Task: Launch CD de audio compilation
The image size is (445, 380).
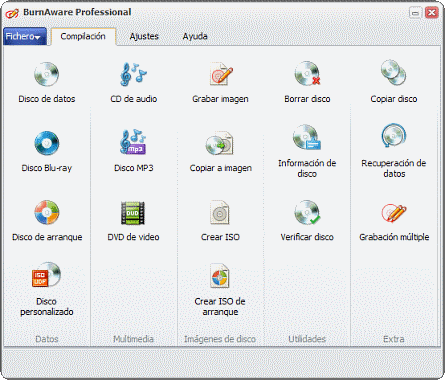Action: (133, 82)
